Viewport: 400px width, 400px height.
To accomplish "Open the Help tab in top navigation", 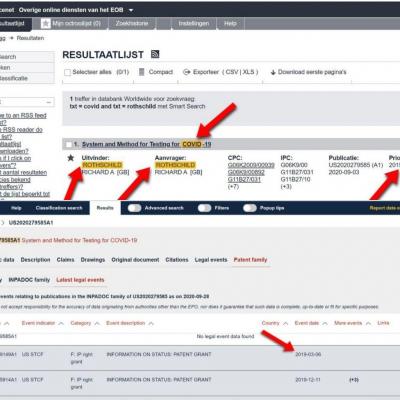I will 230,24.
